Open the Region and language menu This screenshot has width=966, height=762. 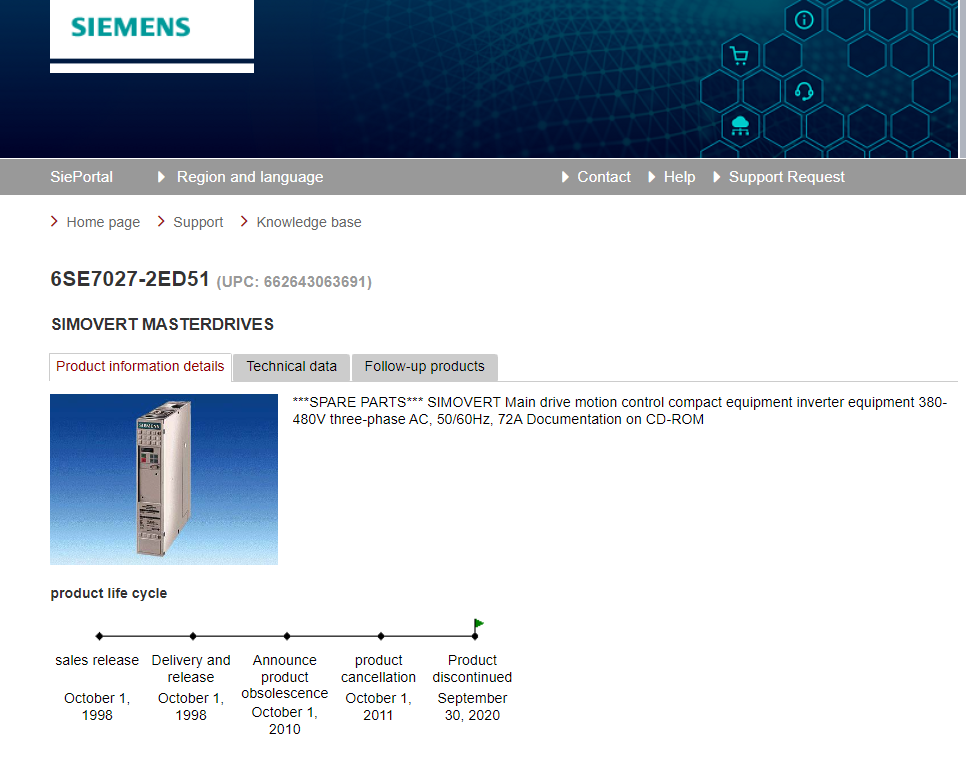point(249,177)
